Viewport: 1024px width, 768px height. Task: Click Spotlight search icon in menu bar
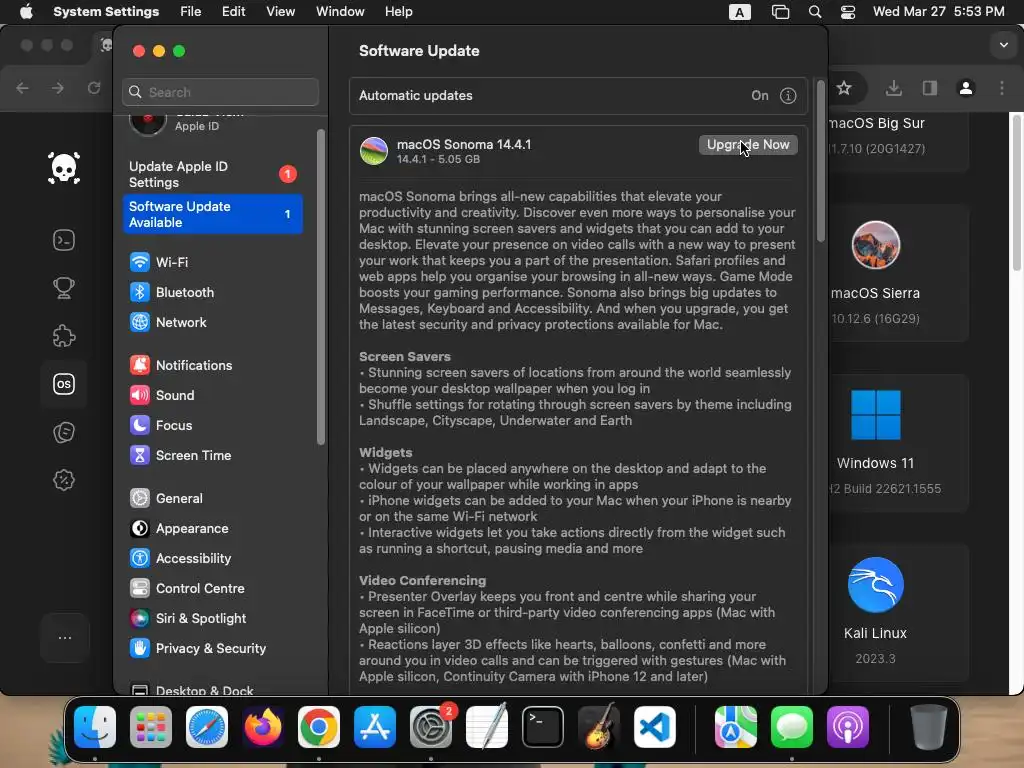(814, 12)
